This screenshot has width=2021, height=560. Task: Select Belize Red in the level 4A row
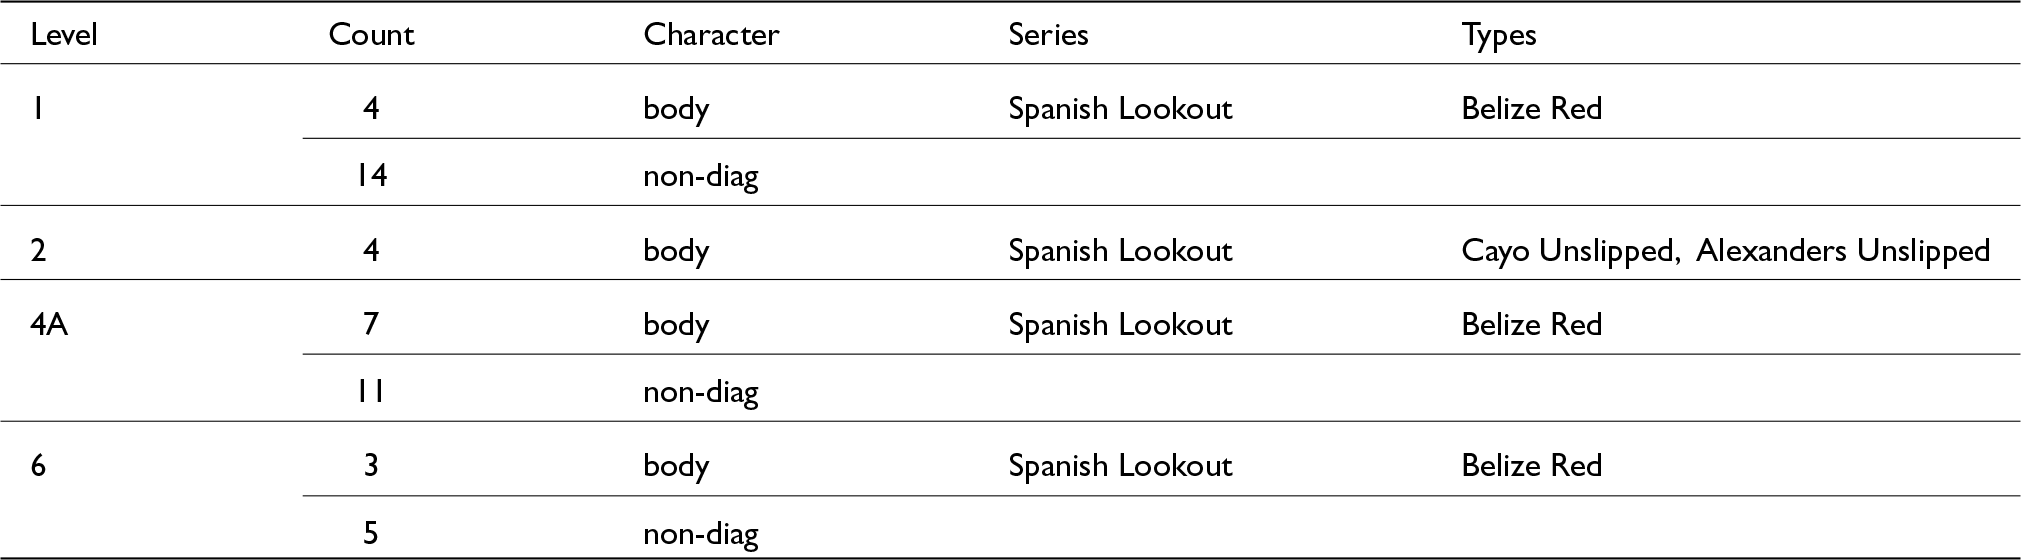click(1531, 324)
